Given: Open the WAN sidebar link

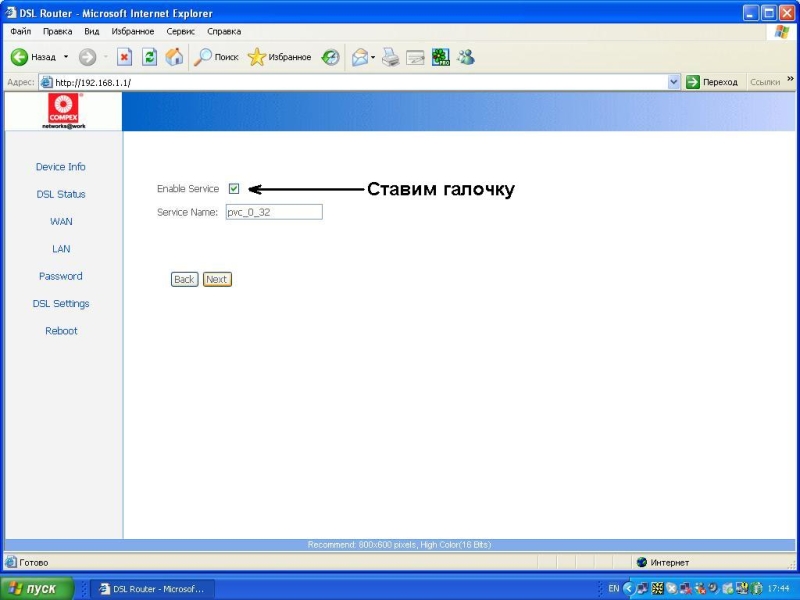Looking at the screenshot, I should [61, 221].
